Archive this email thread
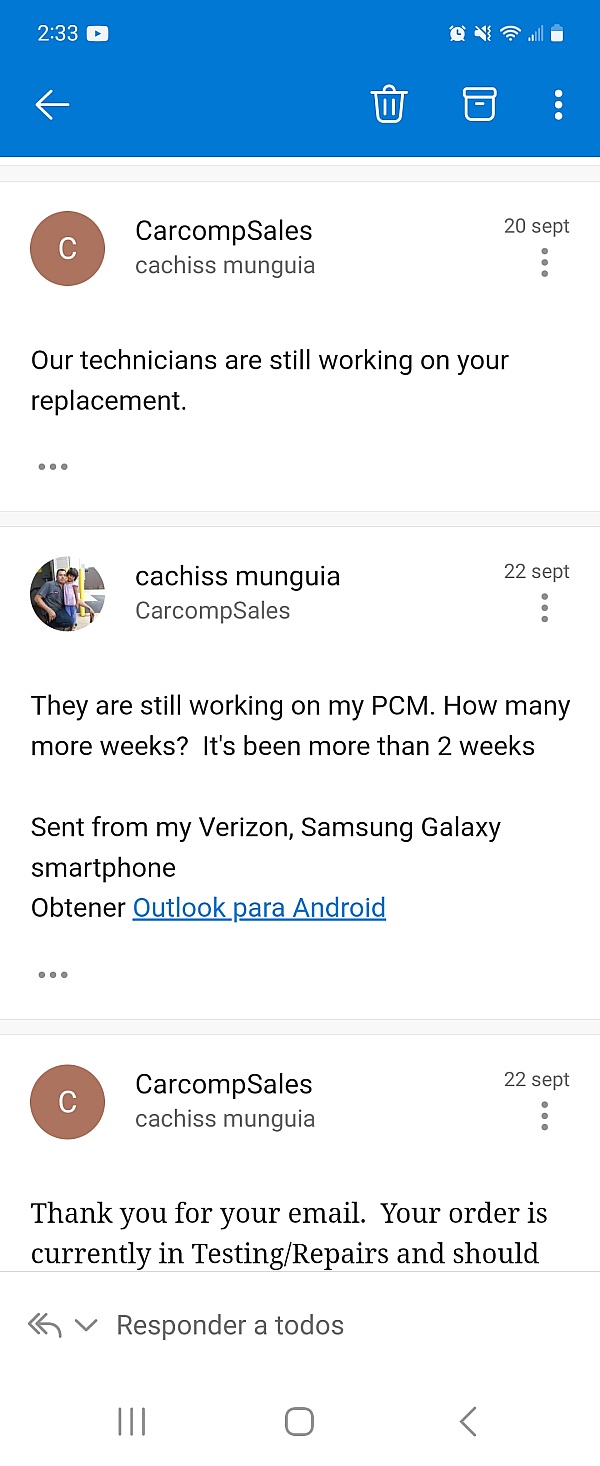This screenshot has height=1466, width=600. [x=479, y=104]
